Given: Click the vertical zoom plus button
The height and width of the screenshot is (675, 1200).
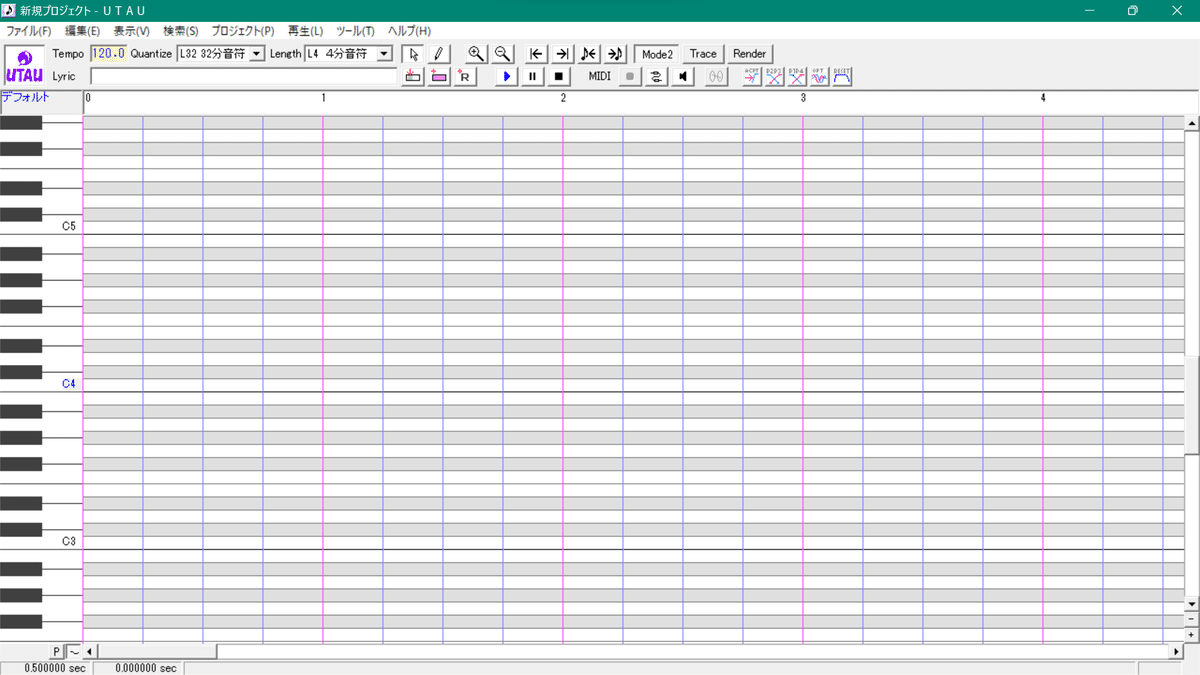Looking at the screenshot, I should point(1191,635).
